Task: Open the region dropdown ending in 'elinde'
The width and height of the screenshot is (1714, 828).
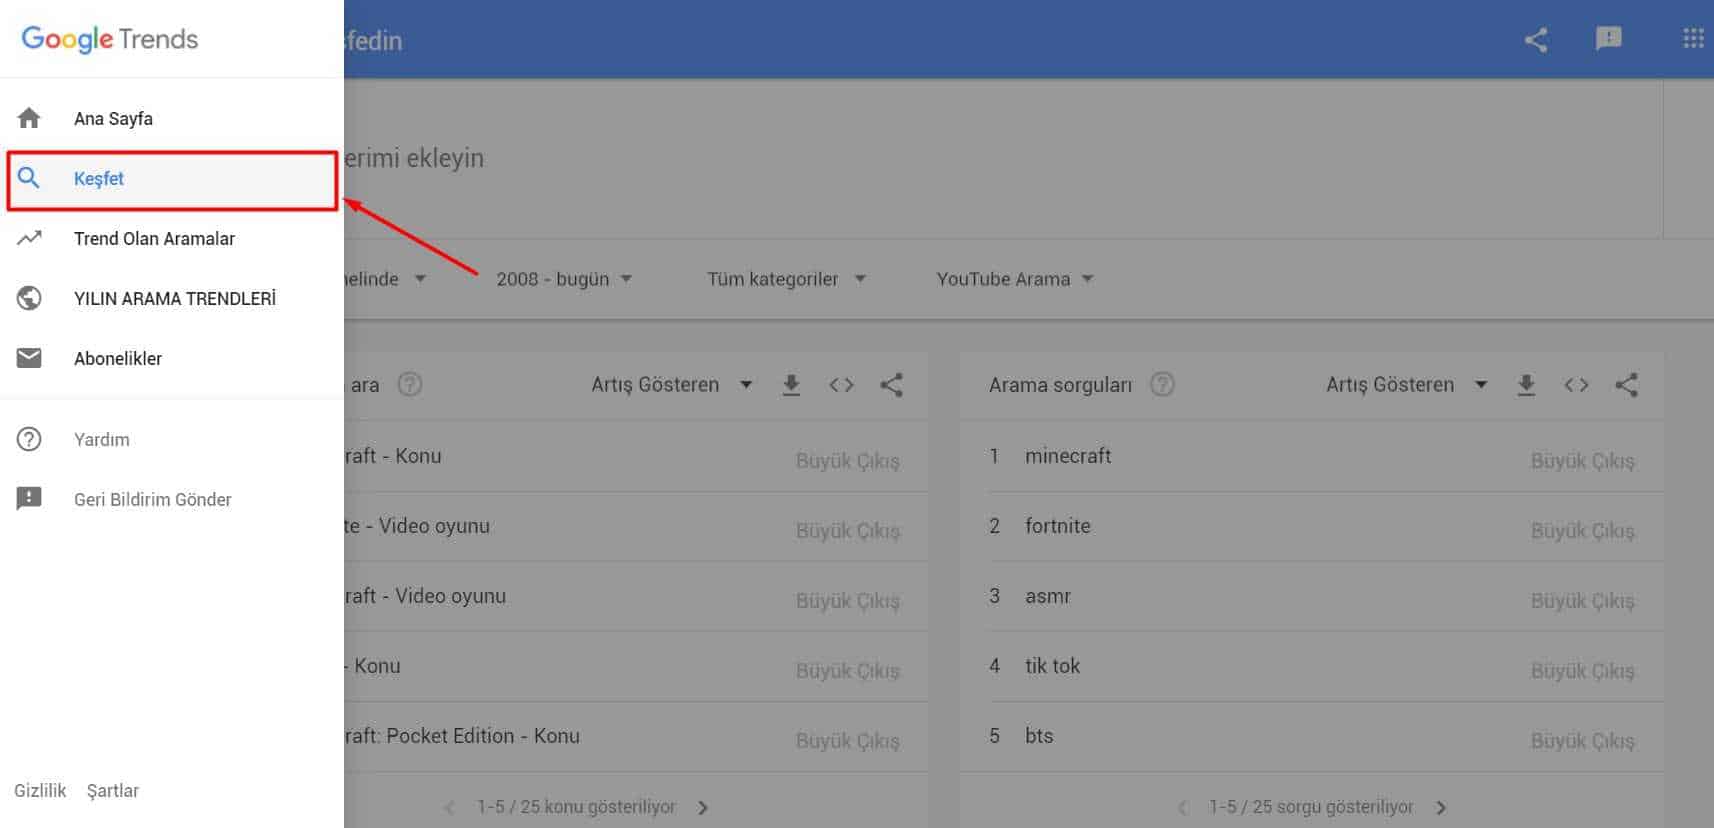Action: [386, 279]
